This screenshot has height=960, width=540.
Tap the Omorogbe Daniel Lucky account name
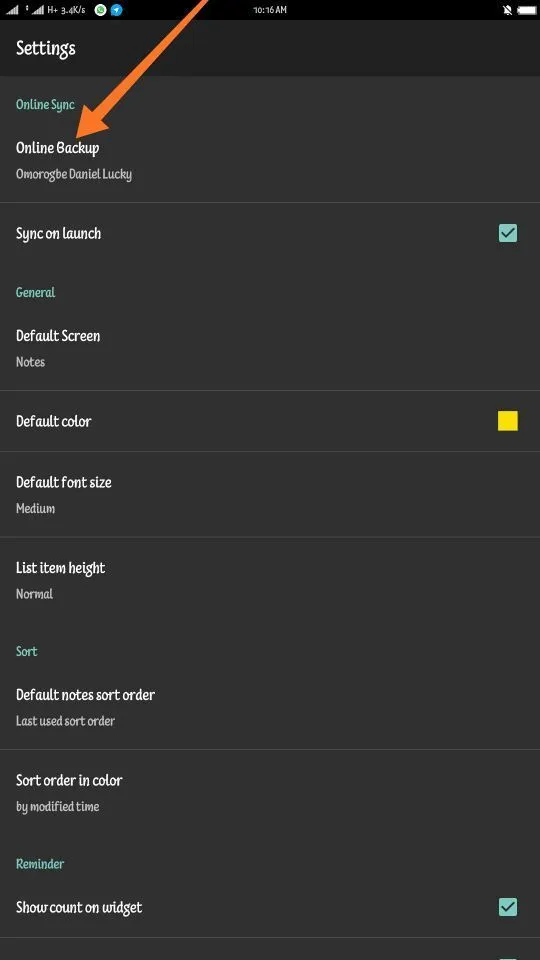click(x=74, y=174)
